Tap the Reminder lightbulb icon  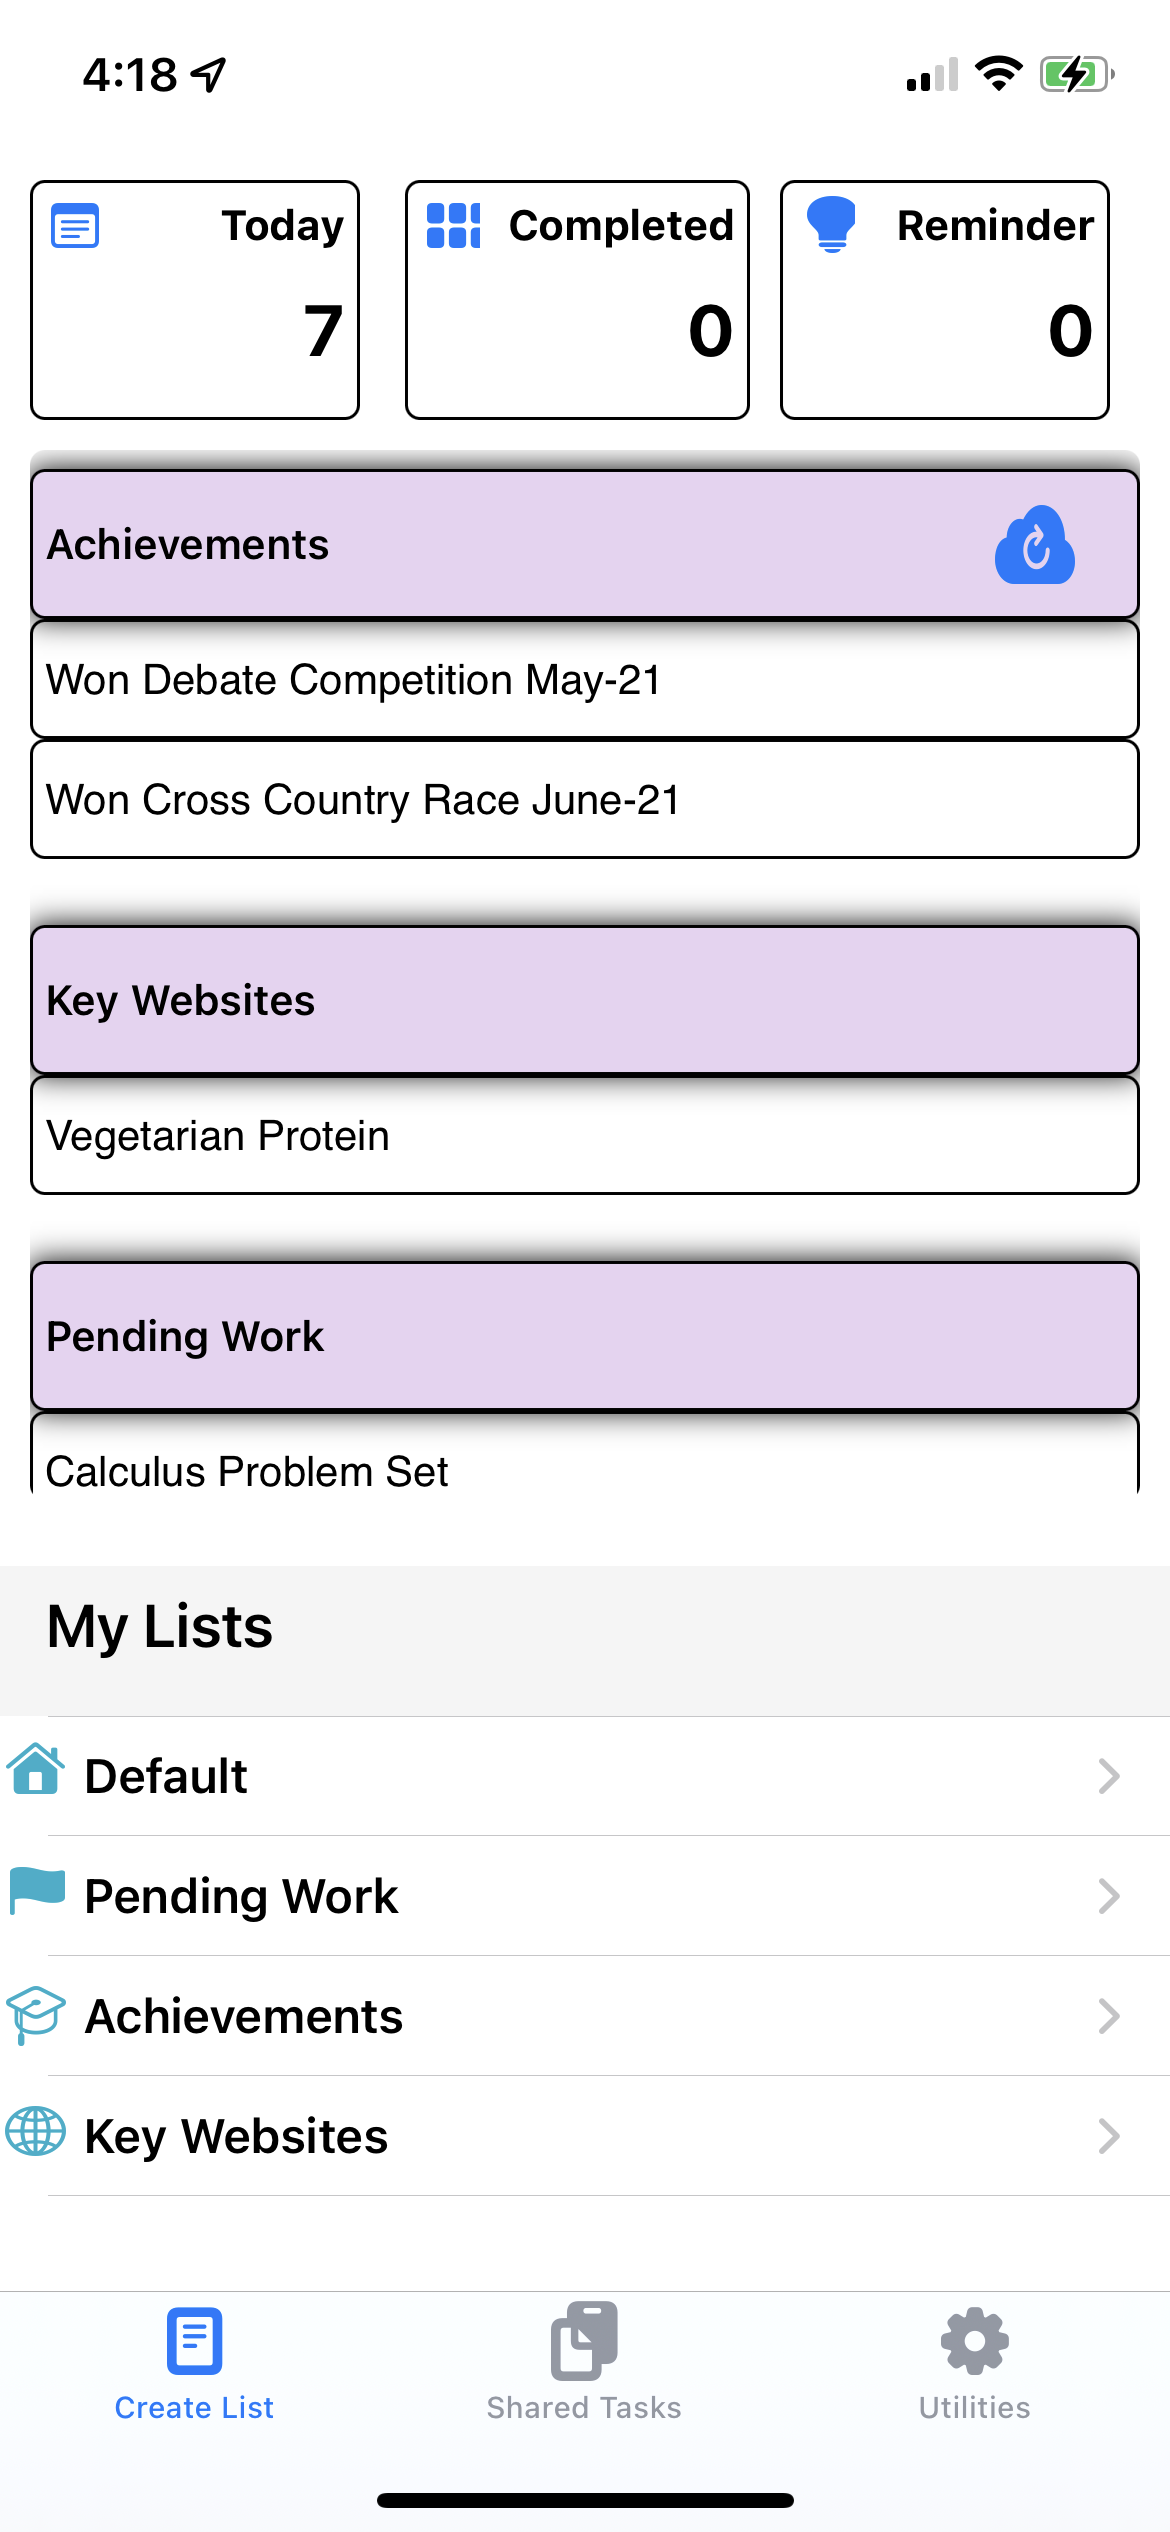(x=831, y=223)
